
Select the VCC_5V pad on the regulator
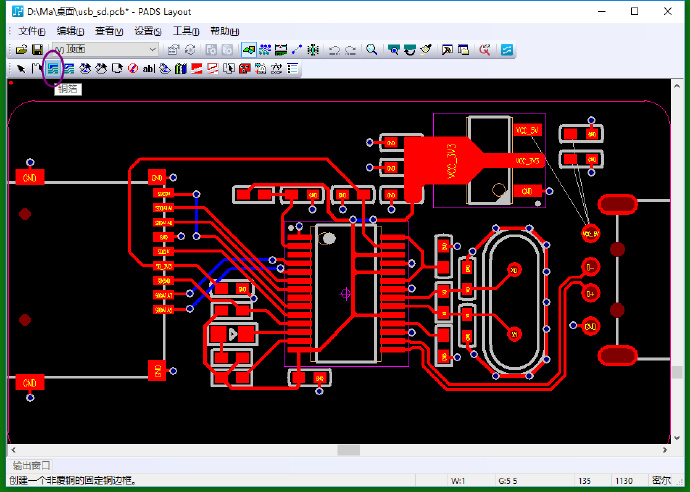click(x=527, y=131)
